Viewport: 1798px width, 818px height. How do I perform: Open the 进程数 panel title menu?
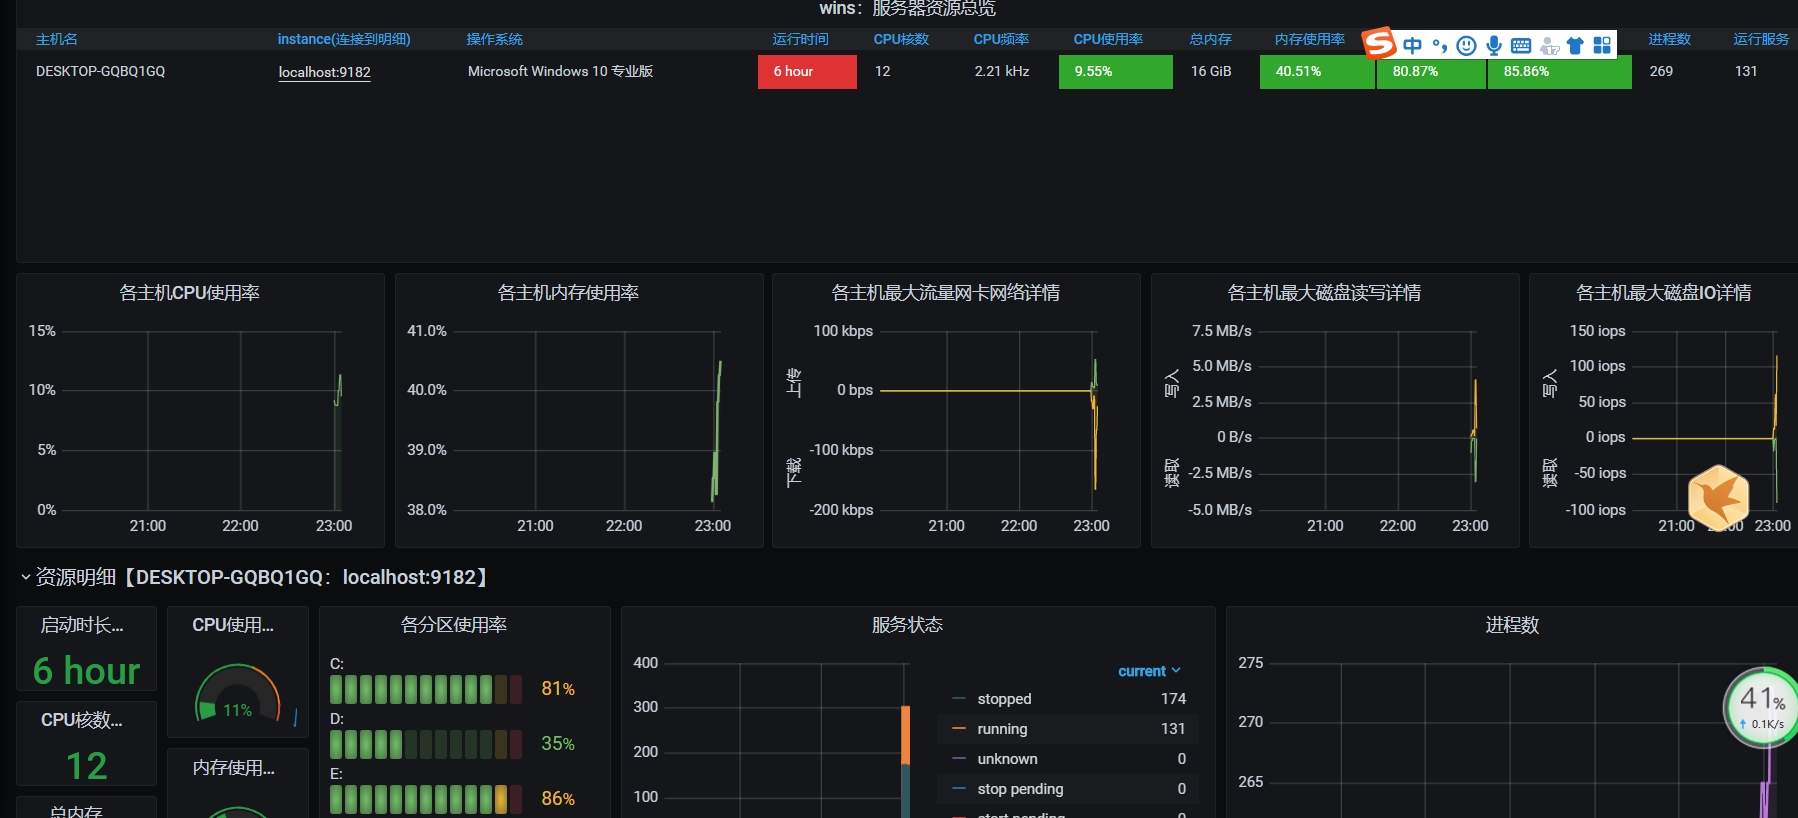pos(1511,625)
